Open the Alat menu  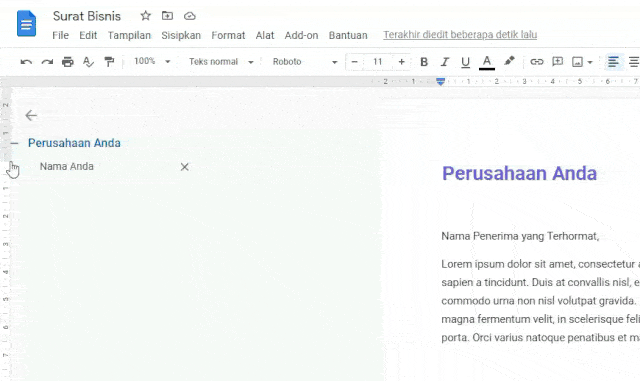click(265, 35)
